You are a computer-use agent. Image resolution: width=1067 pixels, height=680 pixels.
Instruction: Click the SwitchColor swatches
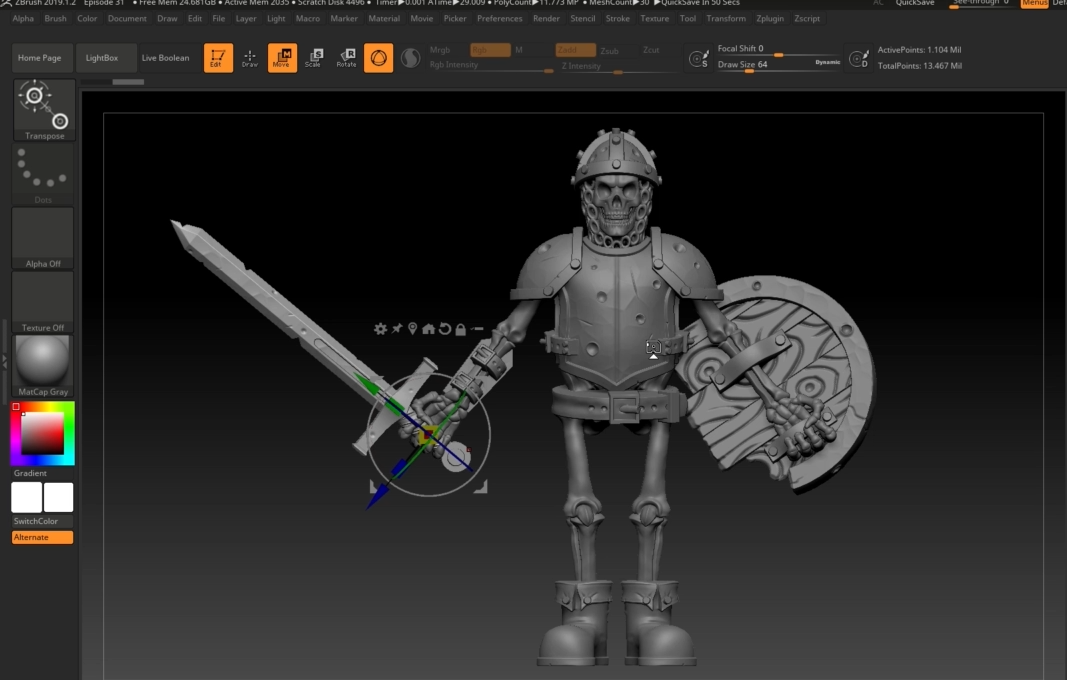click(x=42, y=497)
